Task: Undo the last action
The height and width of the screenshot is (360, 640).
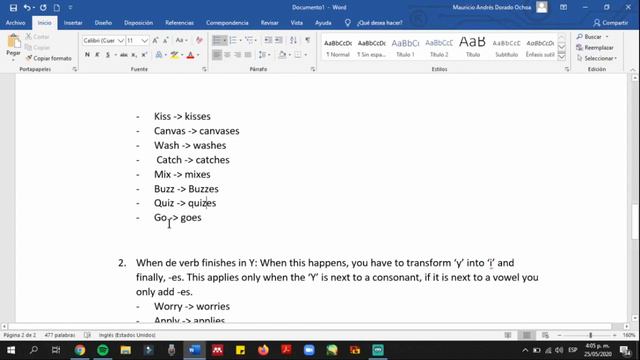Action: (x=27, y=7)
